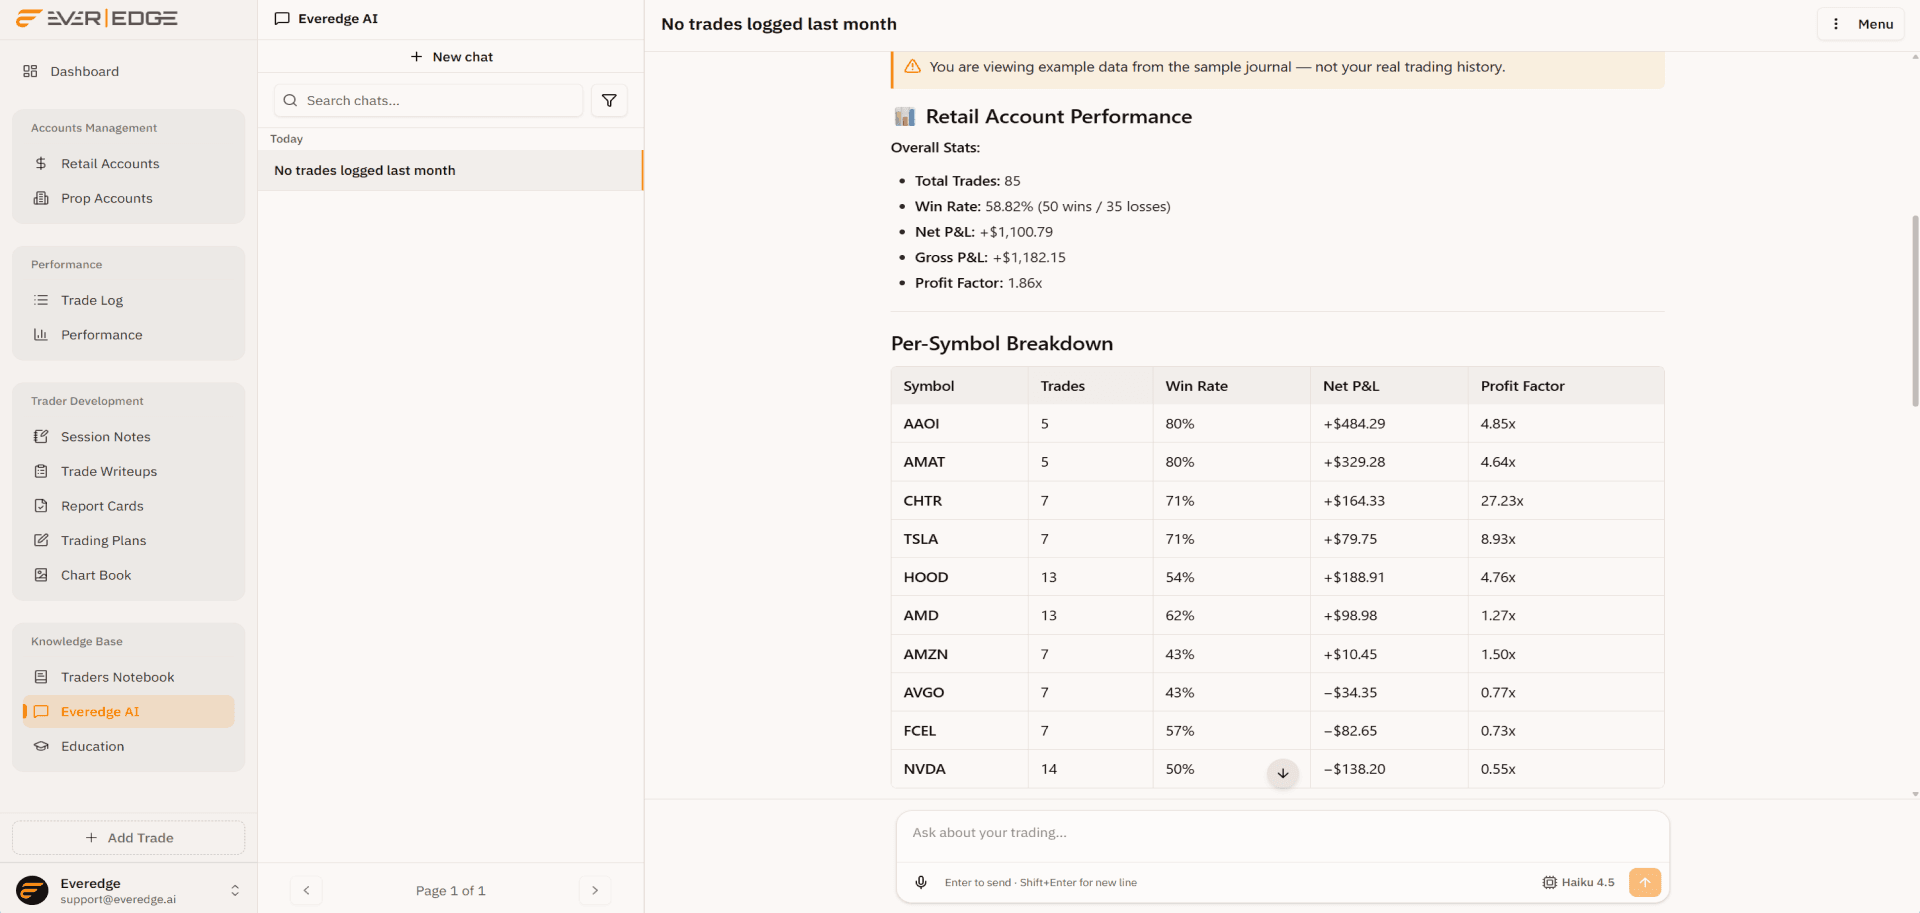Image resolution: width=1920 pixels, height=913 pixels.
Task: Activate the microphone voice input
Action: tap(921, 882)
